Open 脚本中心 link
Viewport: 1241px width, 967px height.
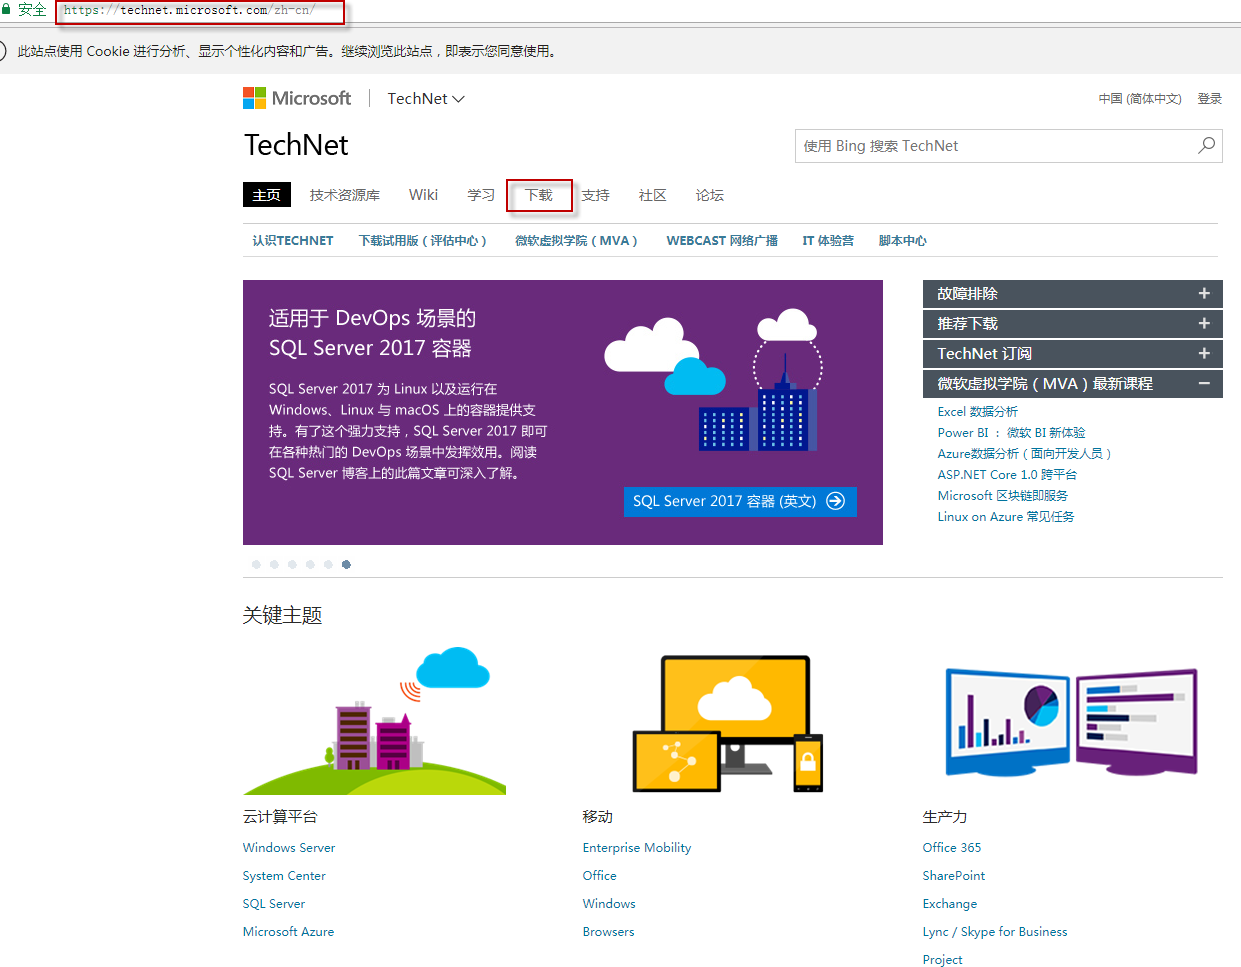[902, 241]
